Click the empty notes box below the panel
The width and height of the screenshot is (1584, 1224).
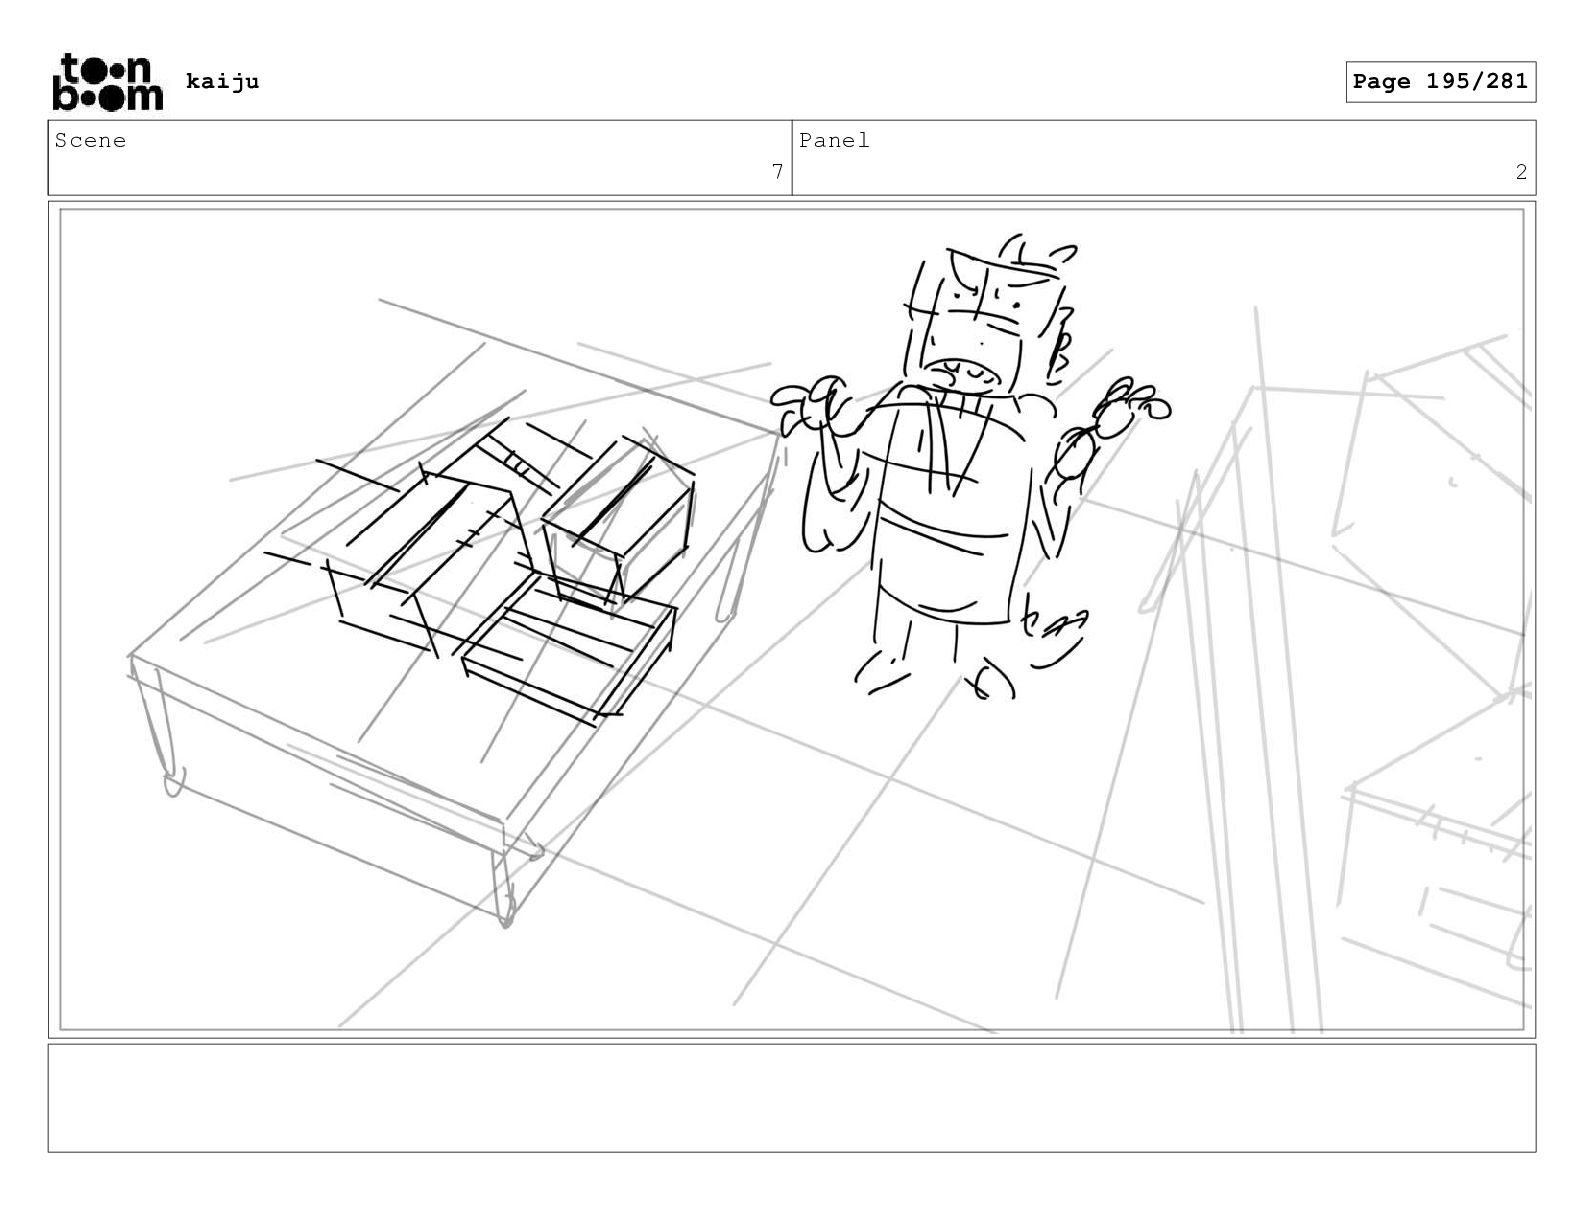792,1098
